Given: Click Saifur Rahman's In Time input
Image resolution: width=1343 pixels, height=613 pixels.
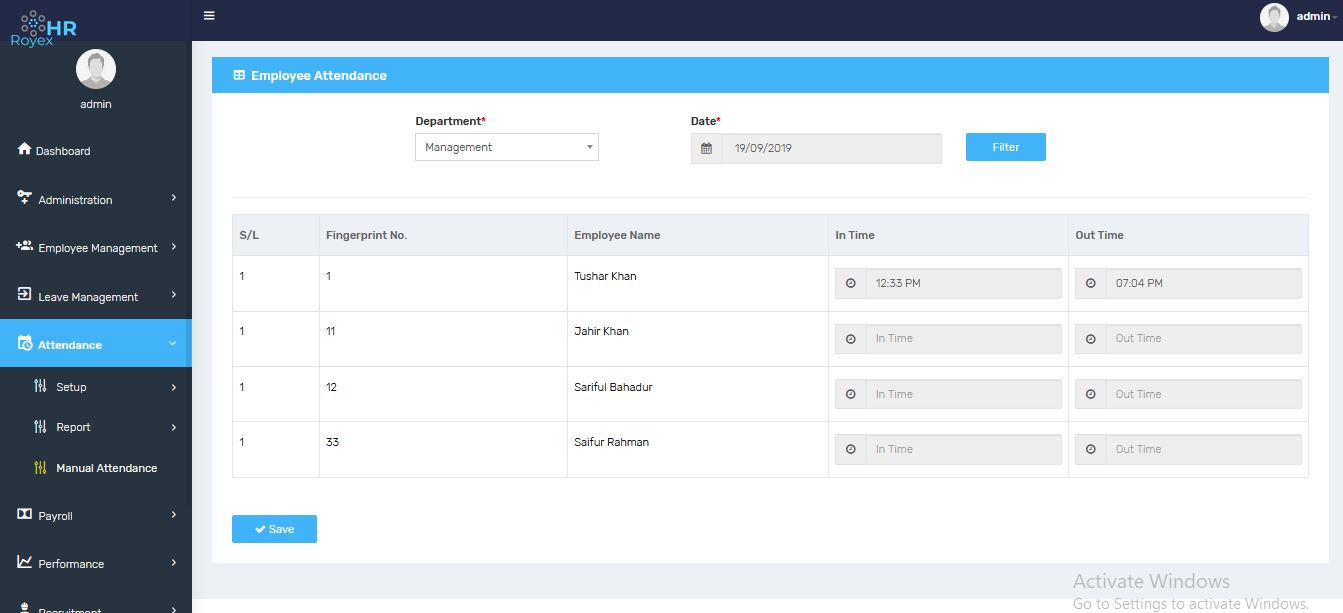Looking at the screenshot, I should (963, 449).
